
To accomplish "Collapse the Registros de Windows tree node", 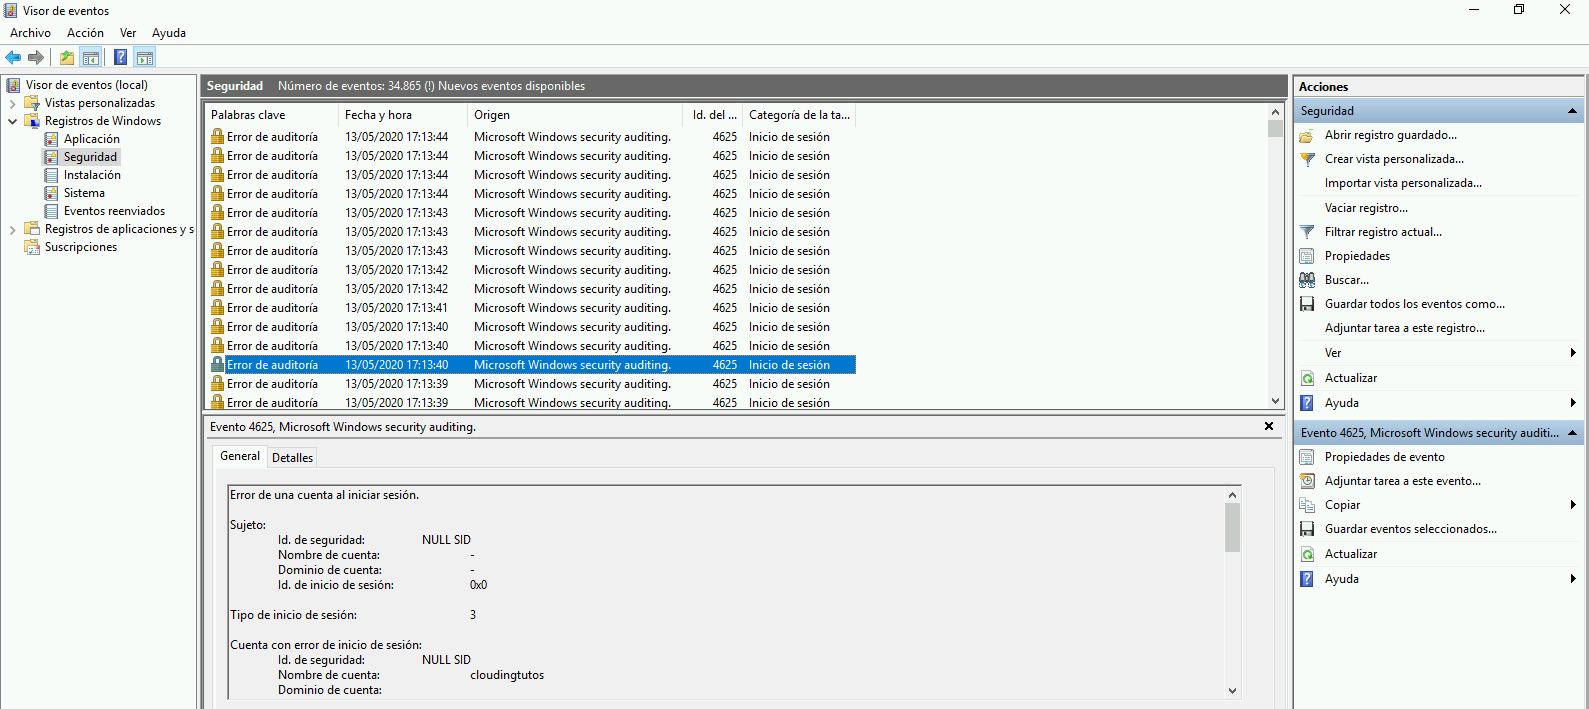I will [12, 121].
